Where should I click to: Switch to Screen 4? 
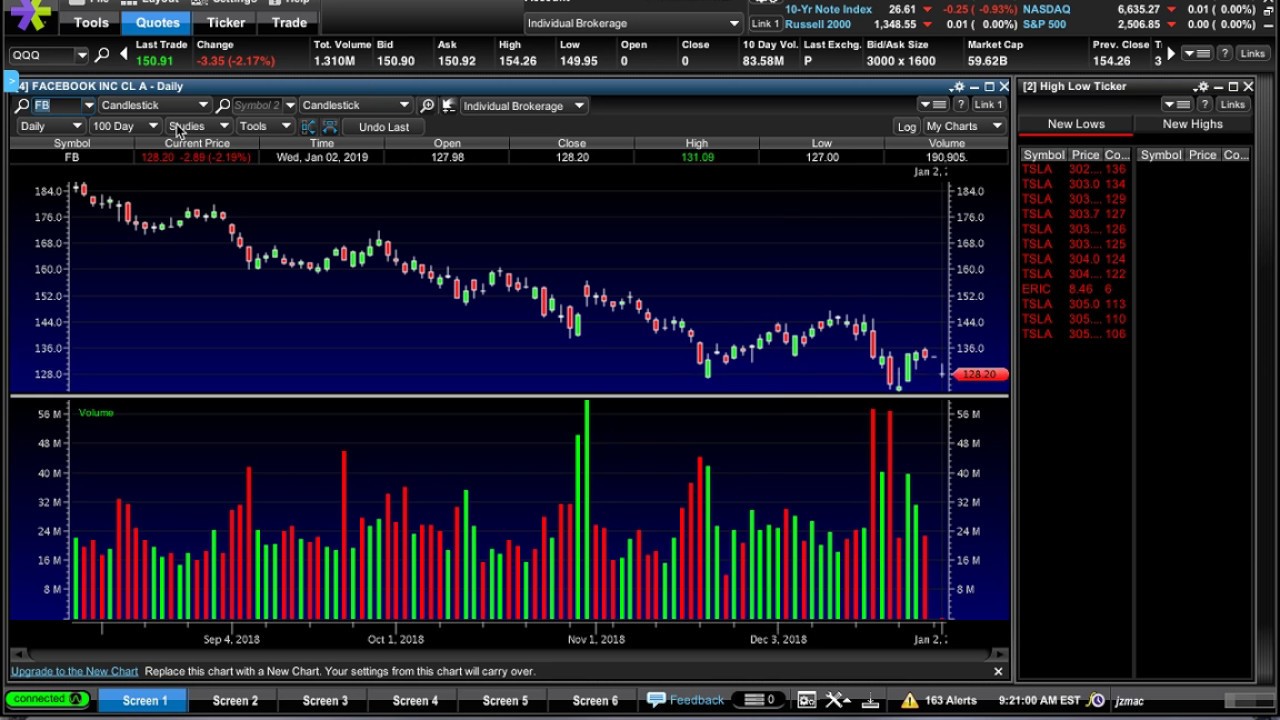tap(415, 700)
